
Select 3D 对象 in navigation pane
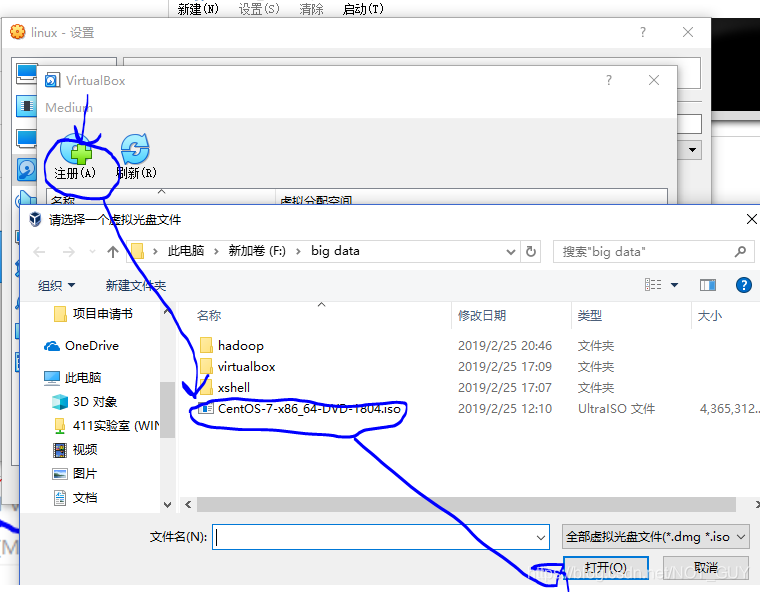coord(85,401)
